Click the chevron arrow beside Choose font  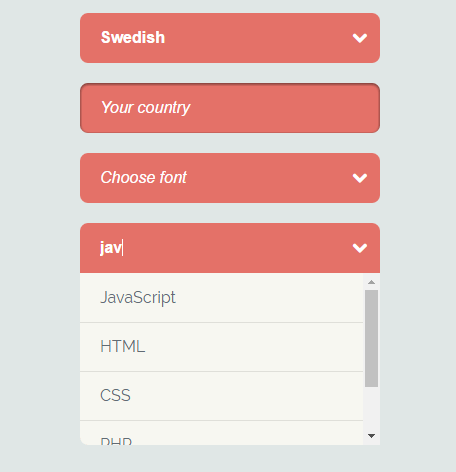[x=360, y=178]
